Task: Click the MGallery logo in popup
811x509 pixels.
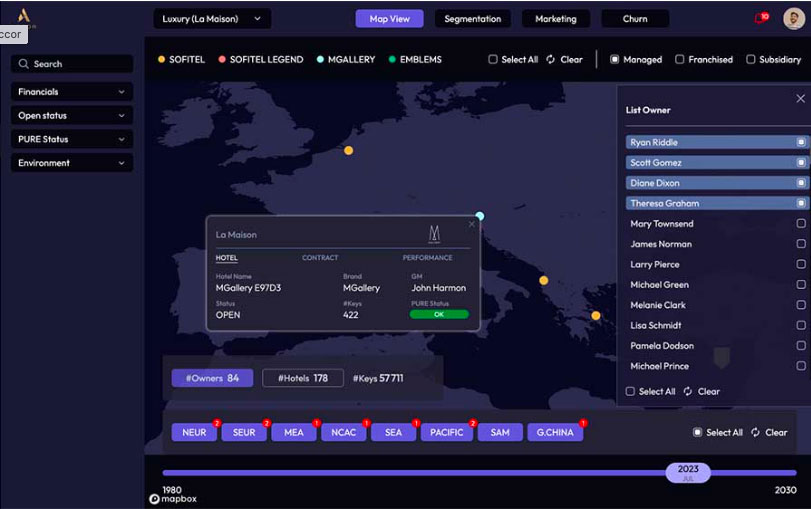Action: coord(434,234)
